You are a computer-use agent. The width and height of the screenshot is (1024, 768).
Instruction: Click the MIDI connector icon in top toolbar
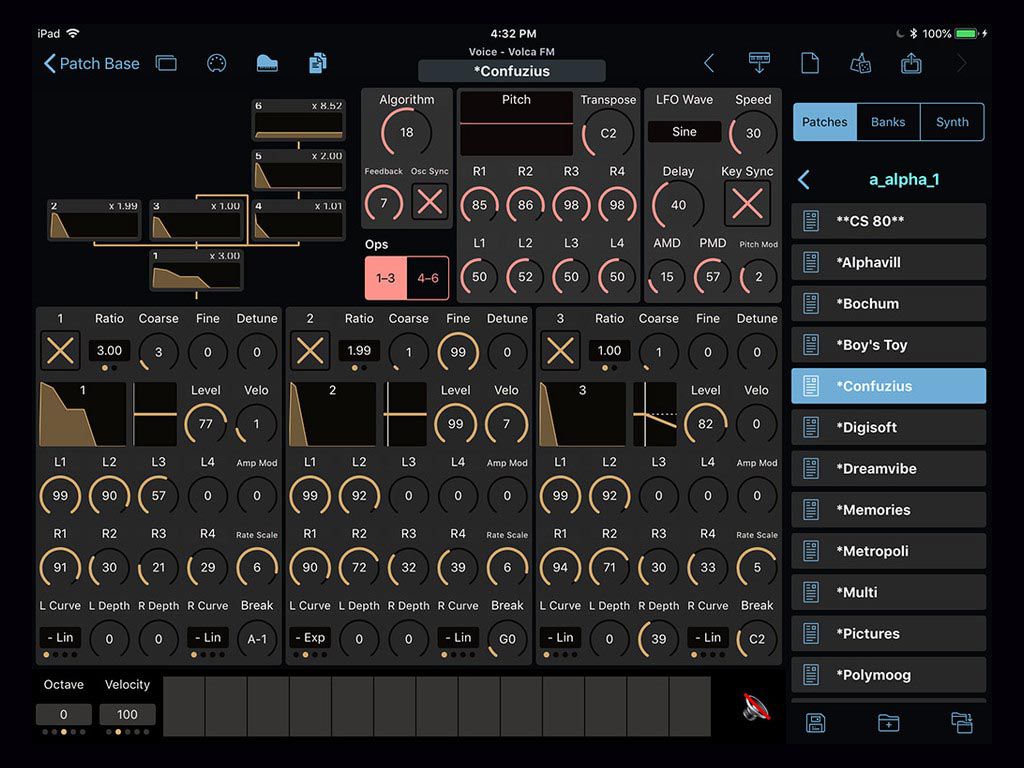pyautogui.click(x=216, y=63)
